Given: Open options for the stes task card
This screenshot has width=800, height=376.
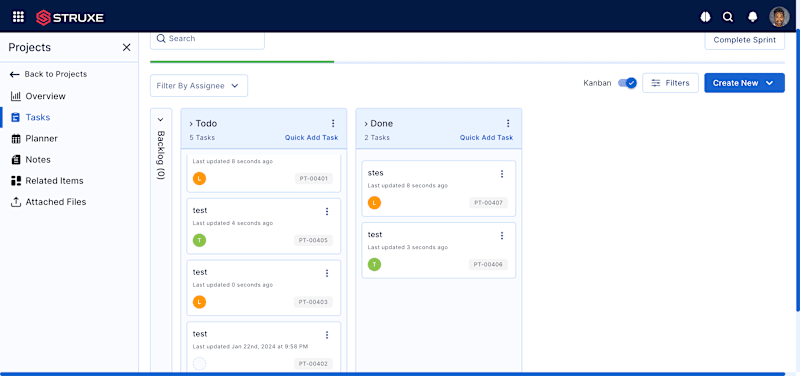Looking at the screenshot, I should pos(502,174).
